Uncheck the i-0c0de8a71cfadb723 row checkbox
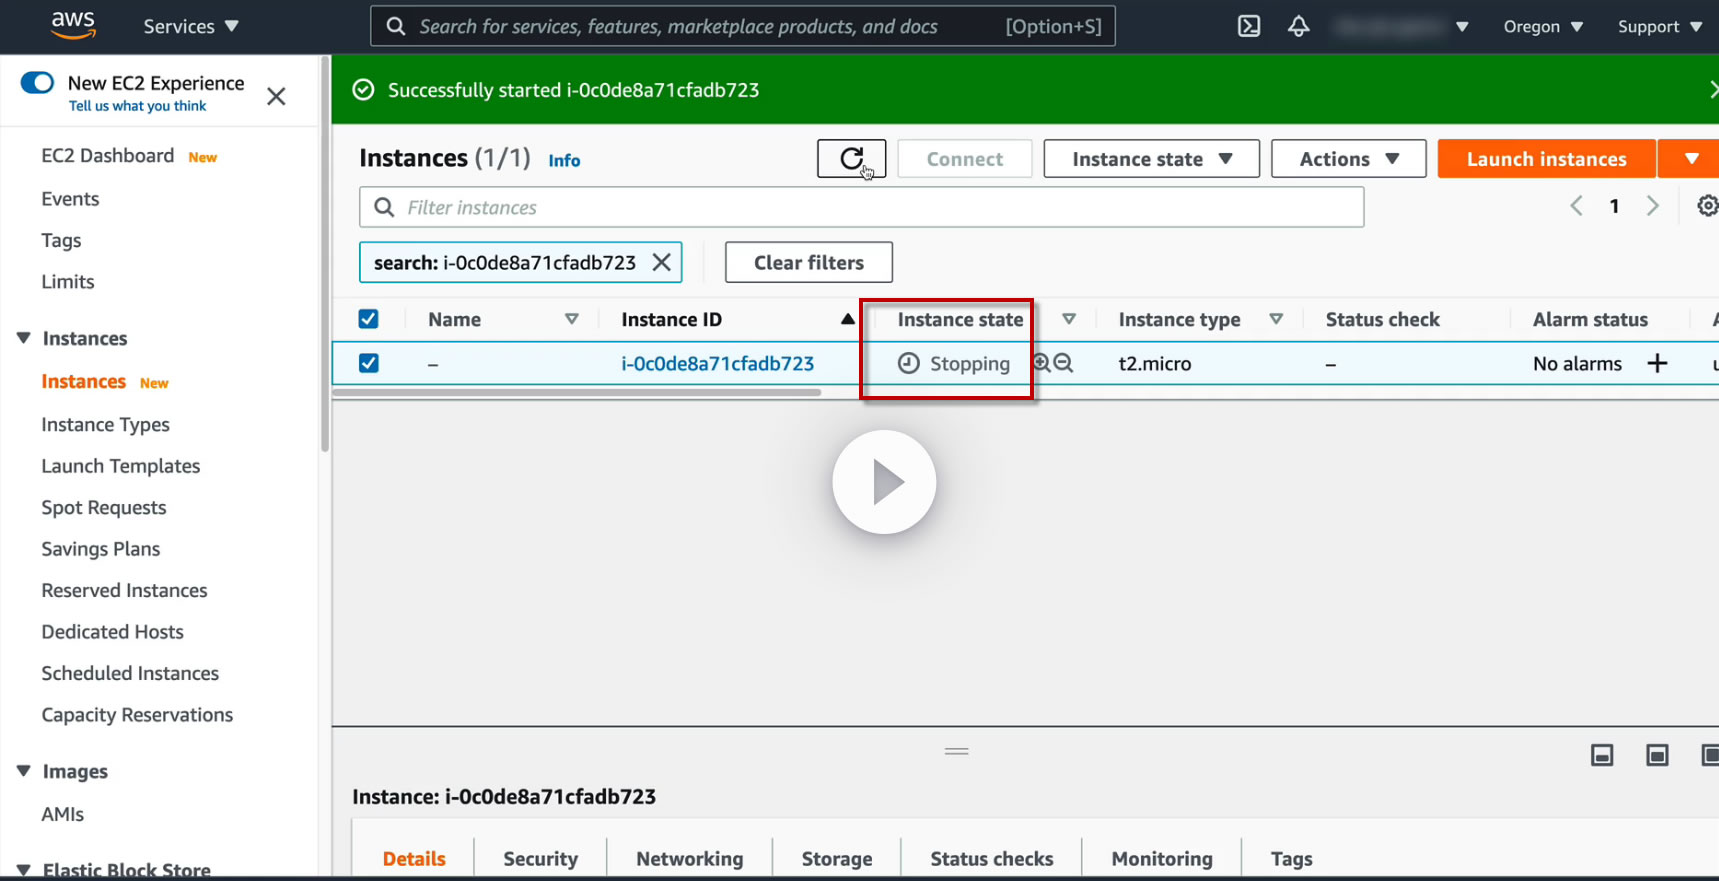Image resolution: width=1719 pixels, height=881 pixels. point(368,363)
